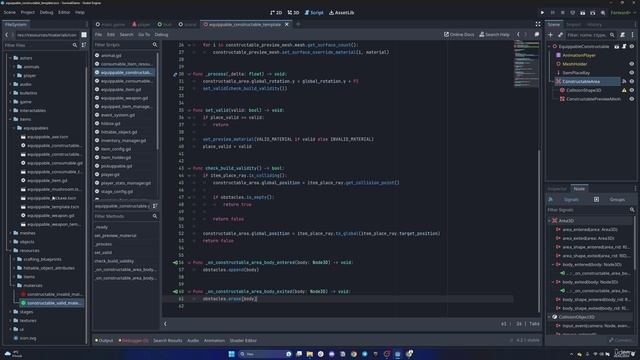The width and height of the screenshot is (640, 360).
Task: Open script attached to EquippableConstructable node
Action: [x=624, y=47]
